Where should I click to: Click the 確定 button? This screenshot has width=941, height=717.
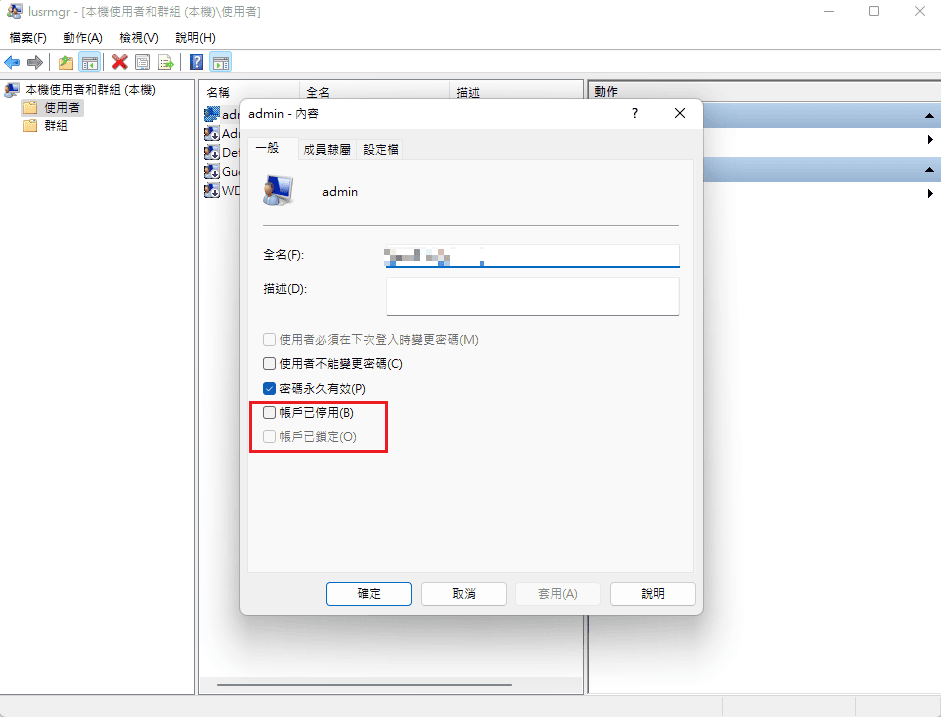pyautogui.click(x=369, y=593)
